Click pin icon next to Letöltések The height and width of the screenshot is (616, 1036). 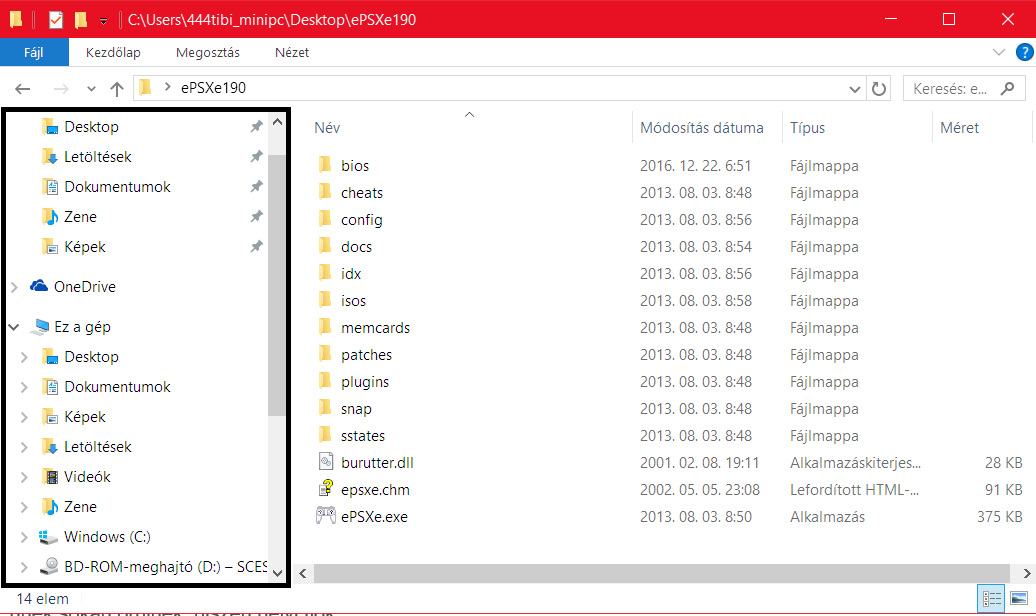tap(256, 156)
